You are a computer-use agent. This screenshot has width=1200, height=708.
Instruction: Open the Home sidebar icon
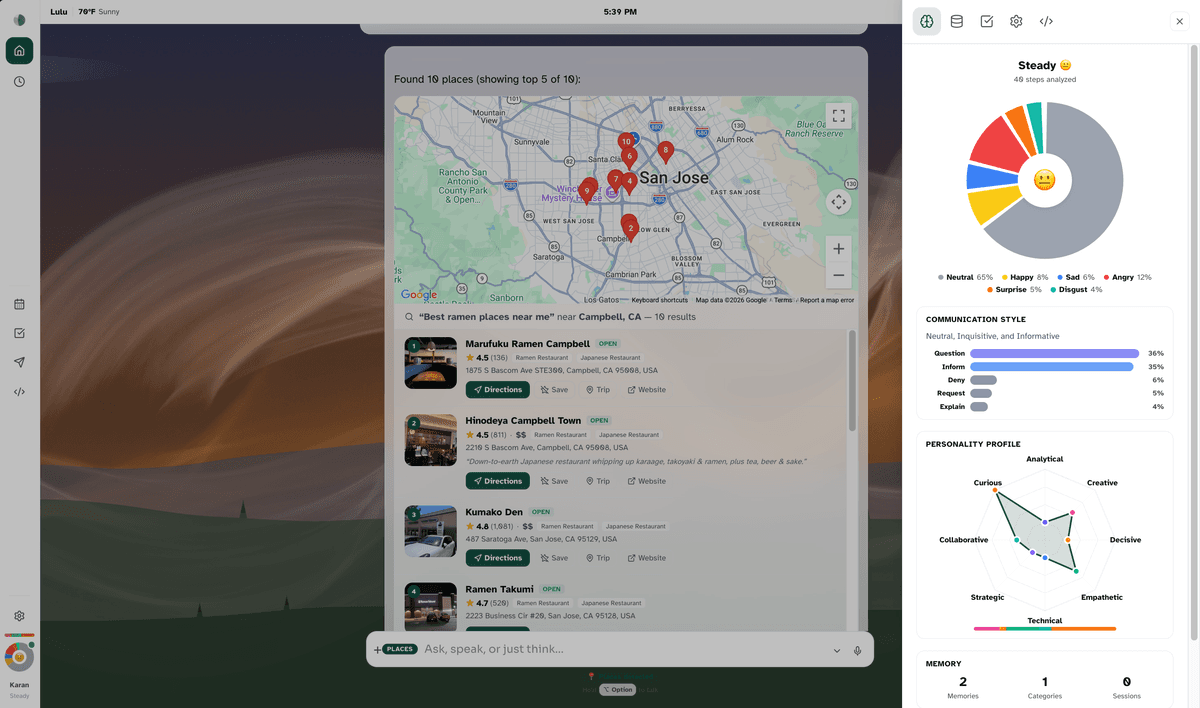point(19,51)
